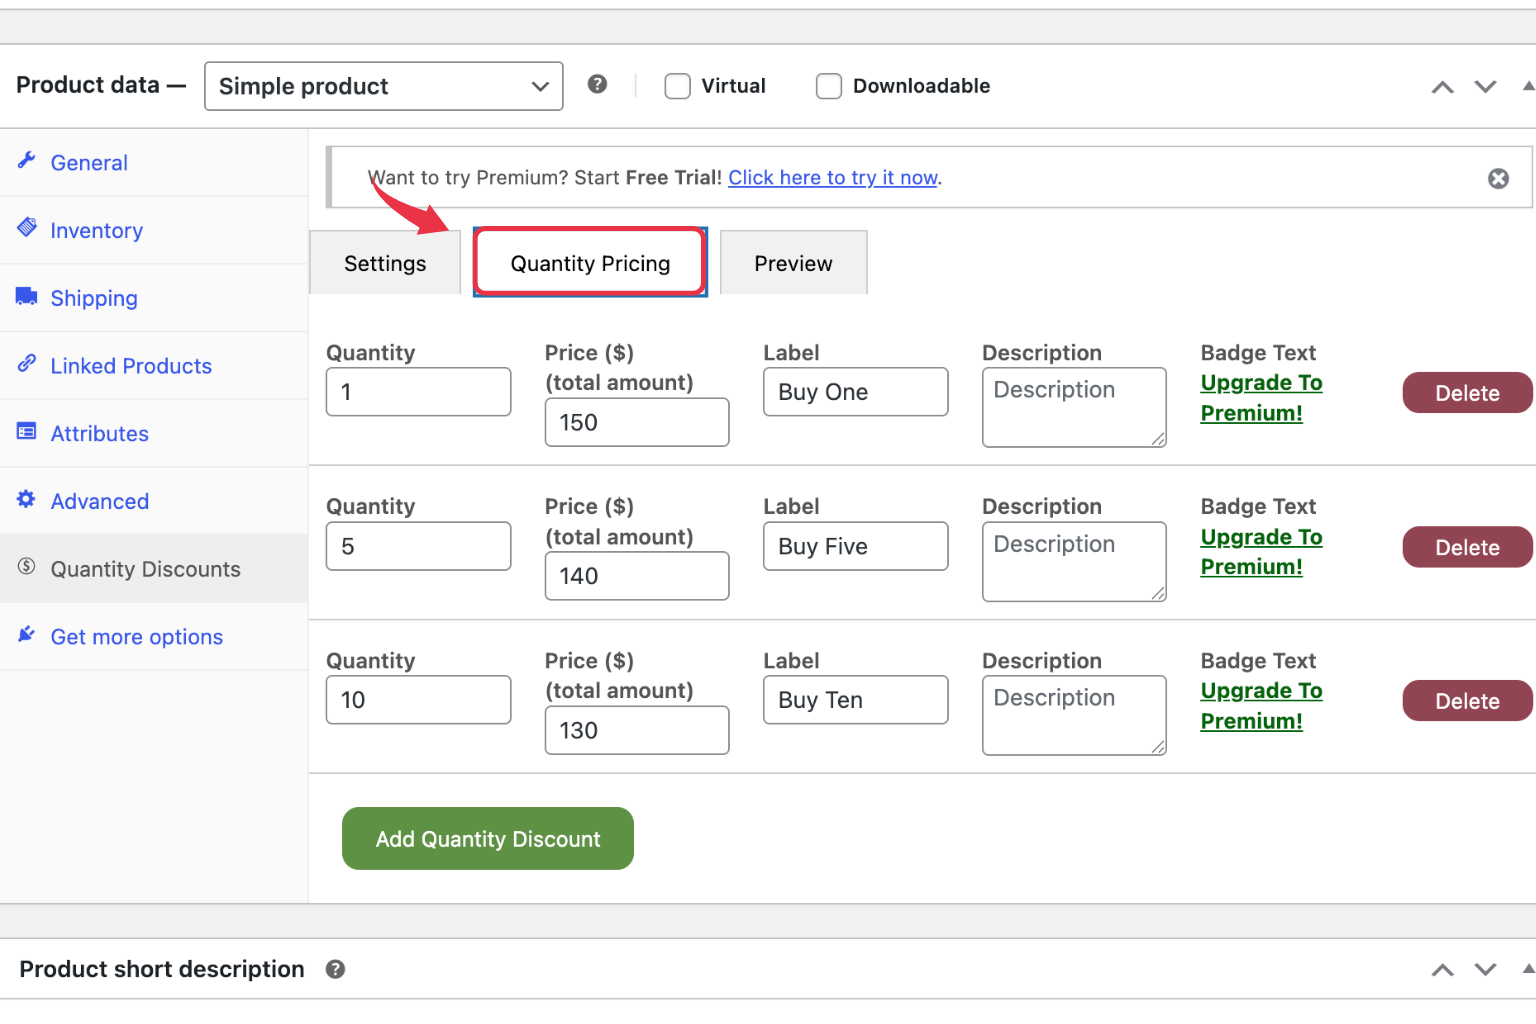Click the Advanced gear icon
The height and width of the screenshot is (1024, 1536).
(x=27, y=499)
